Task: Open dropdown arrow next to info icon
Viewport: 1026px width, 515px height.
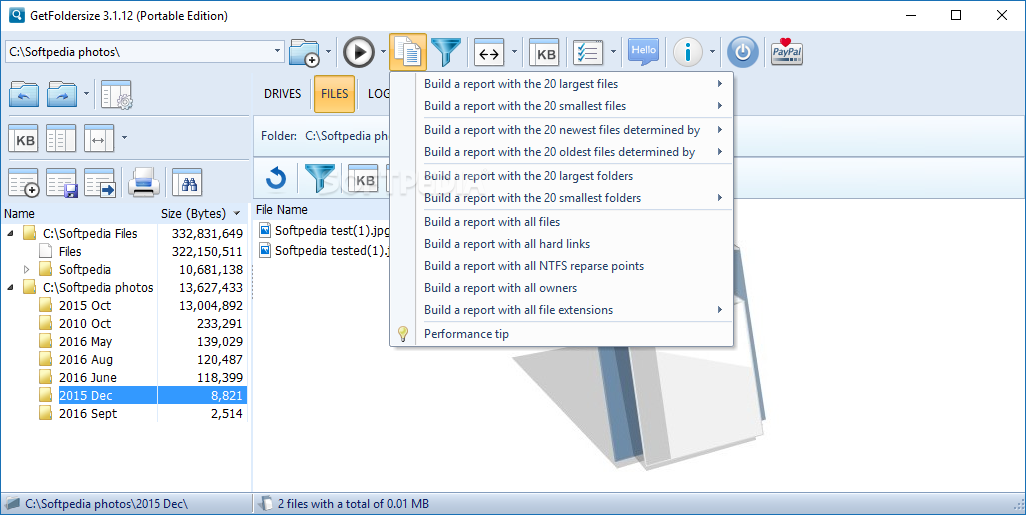Action: (713, 52)
